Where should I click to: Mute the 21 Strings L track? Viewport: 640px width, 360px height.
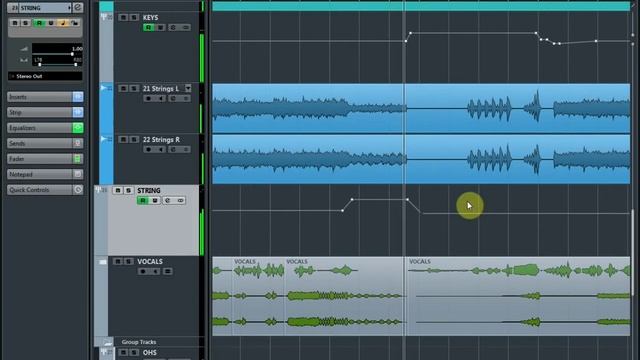(123, 89)
